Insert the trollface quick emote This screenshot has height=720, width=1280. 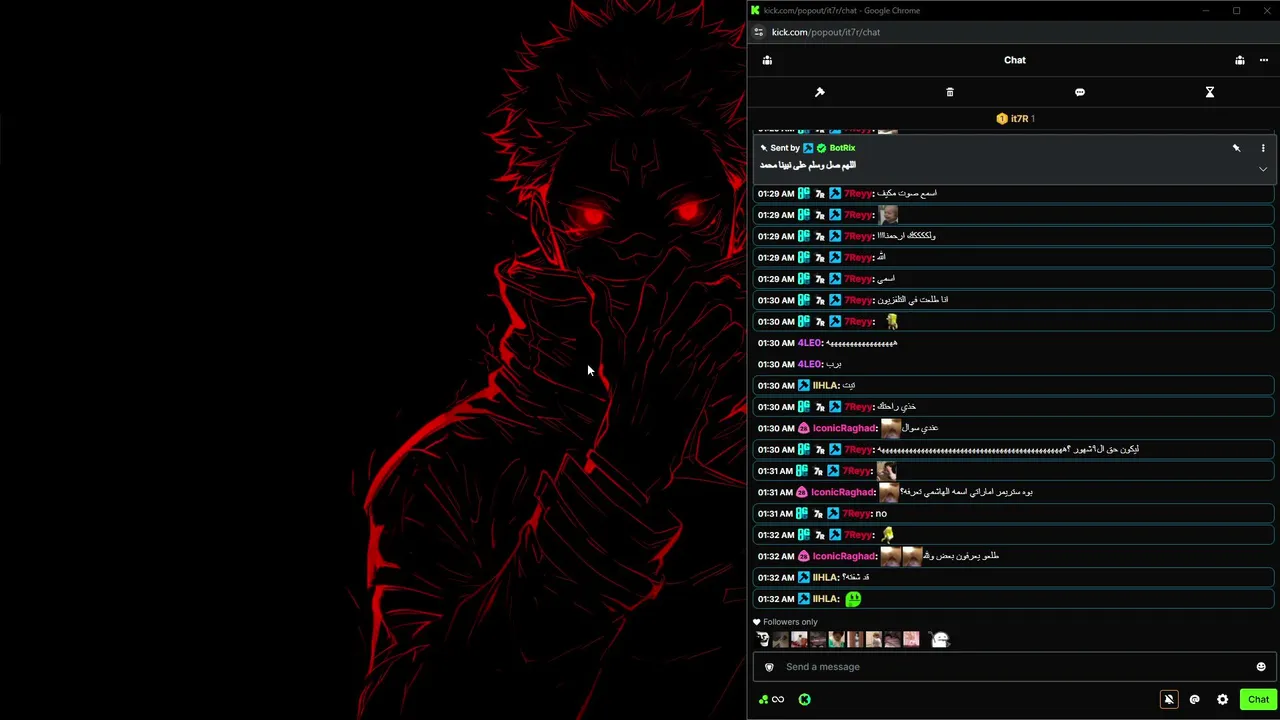point(762,640)
